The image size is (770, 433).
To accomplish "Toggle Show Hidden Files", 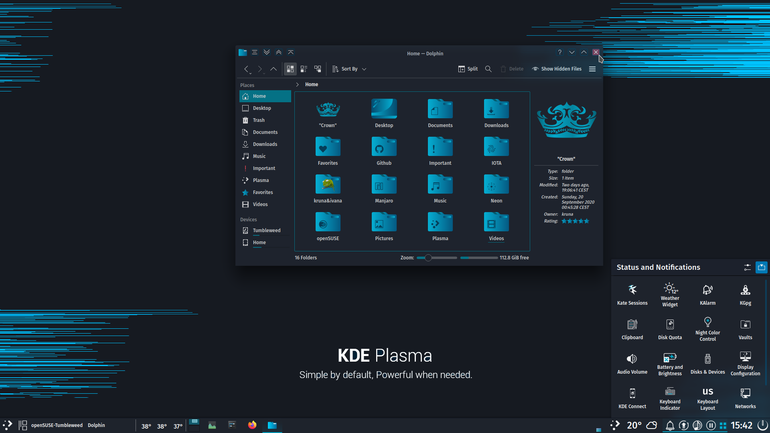I will click(x=557, y=69).
